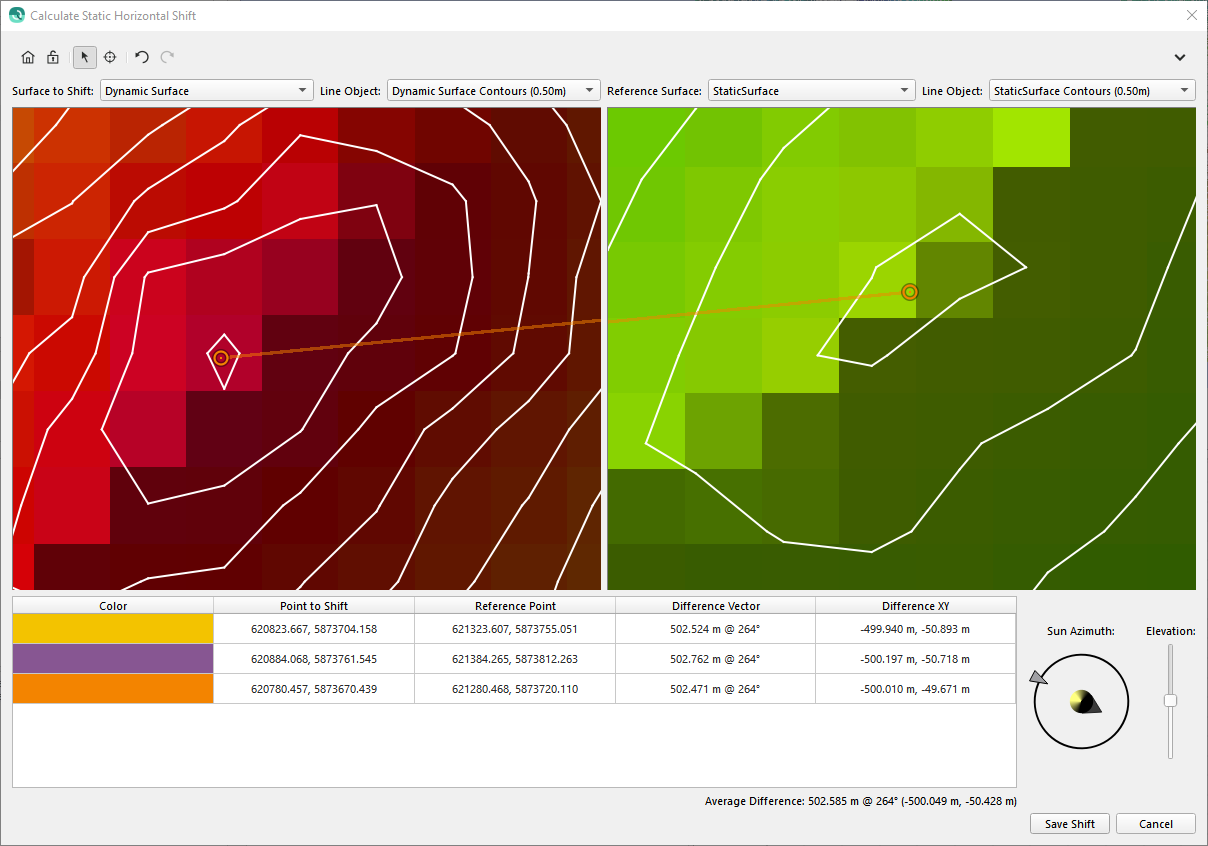The width and height of the screenshot is (1208, 846).
Task: Click the Sun Azimuth dial arrow
Action: pyautogui.click(x=1039, y=678)
